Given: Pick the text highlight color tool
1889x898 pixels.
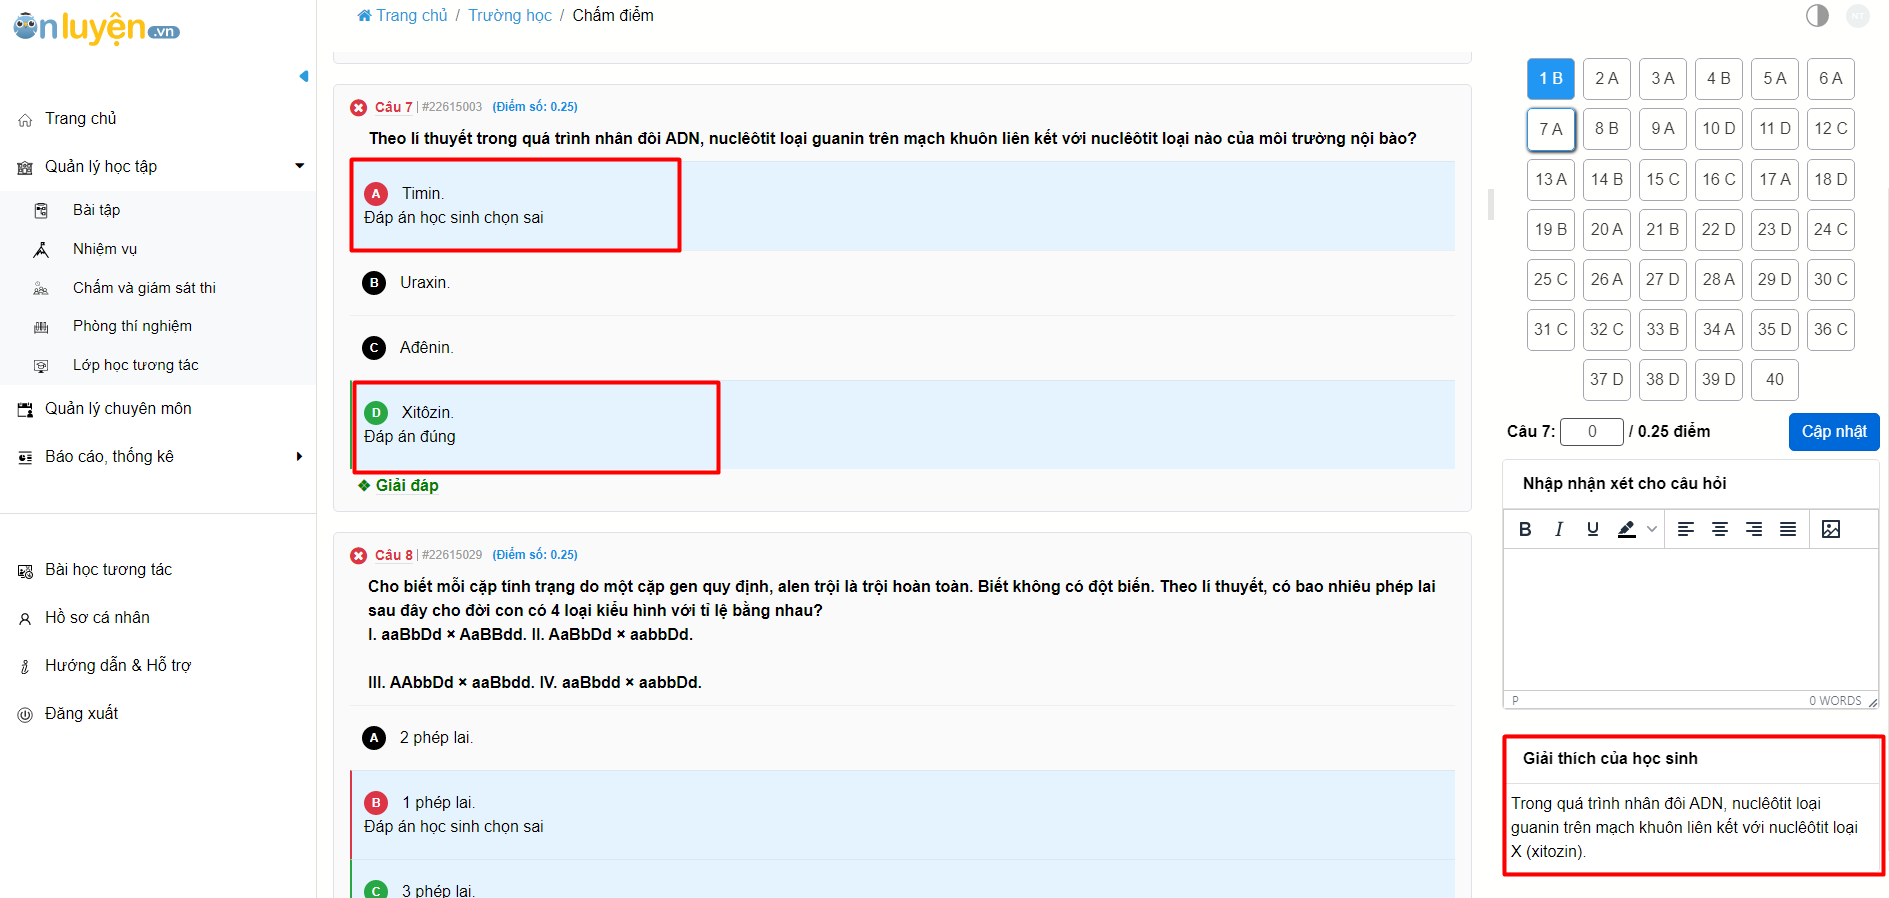Looking at the screenshot, I should point(1627,529).
